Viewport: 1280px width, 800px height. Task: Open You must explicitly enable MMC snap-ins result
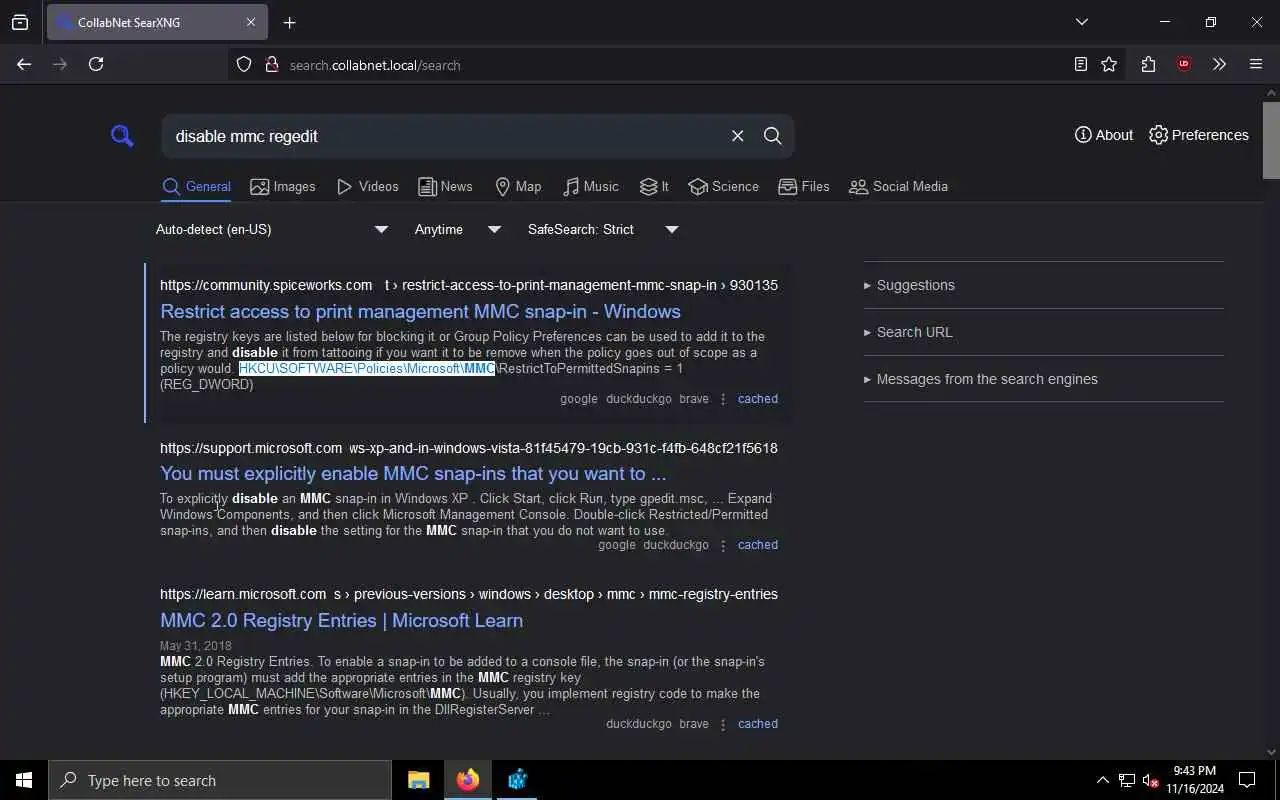tap(413, 473)
